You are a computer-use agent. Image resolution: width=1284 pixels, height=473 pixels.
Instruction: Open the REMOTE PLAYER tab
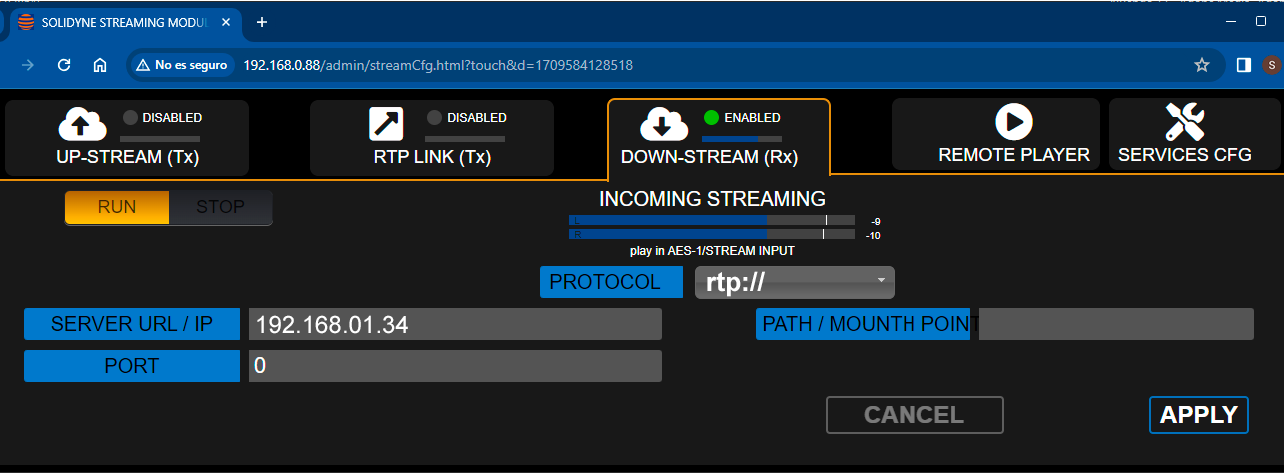pyautogui.click(x=995, y=134)
